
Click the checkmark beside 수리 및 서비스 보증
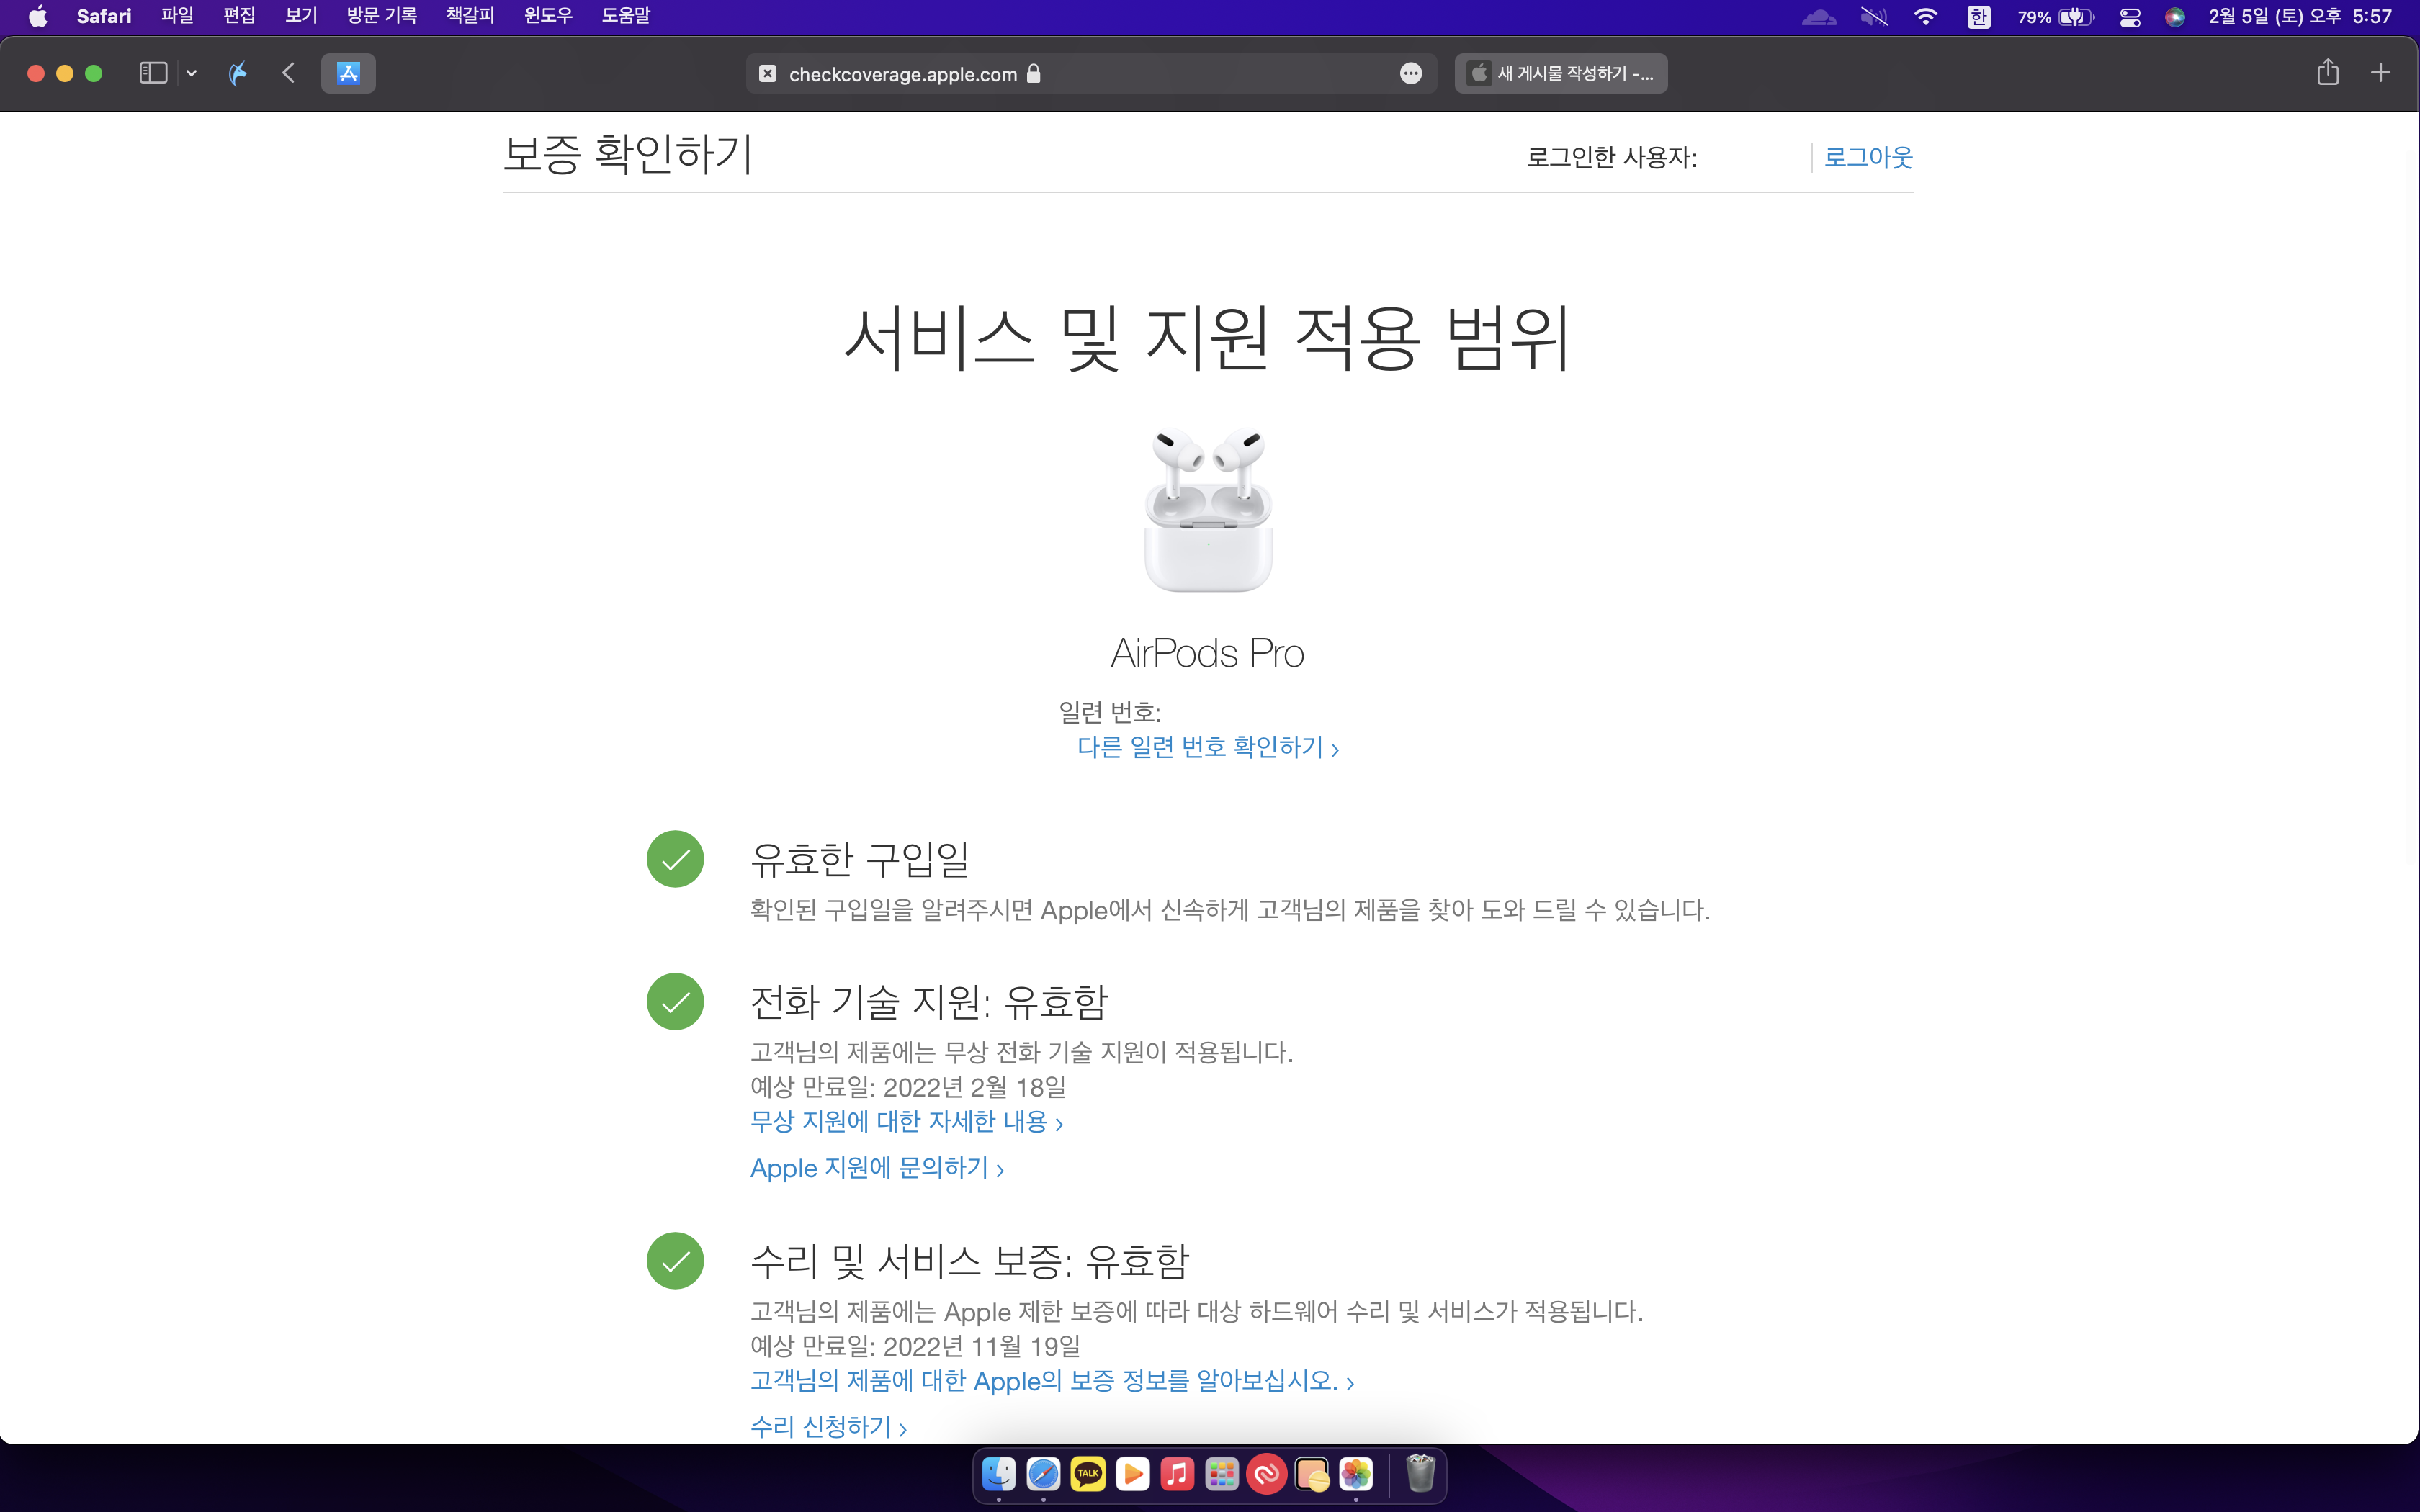pos(675,1260)
